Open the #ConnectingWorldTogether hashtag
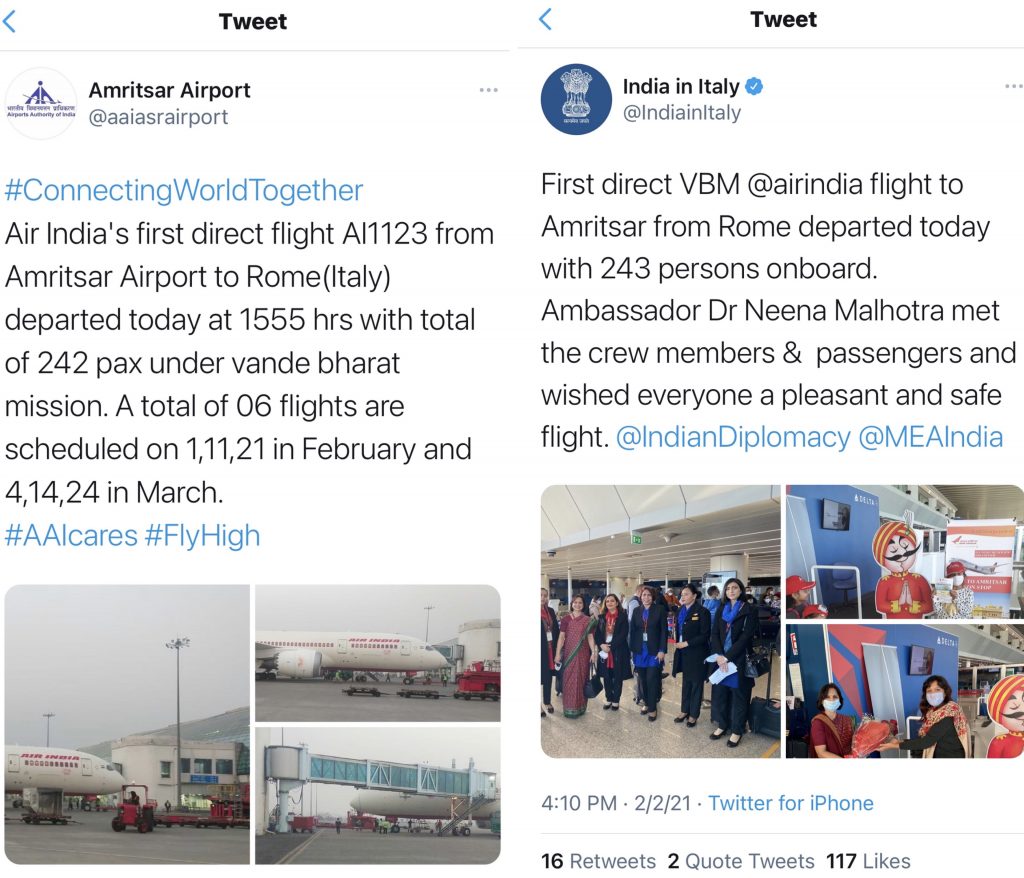 click(x=184, y=190)
